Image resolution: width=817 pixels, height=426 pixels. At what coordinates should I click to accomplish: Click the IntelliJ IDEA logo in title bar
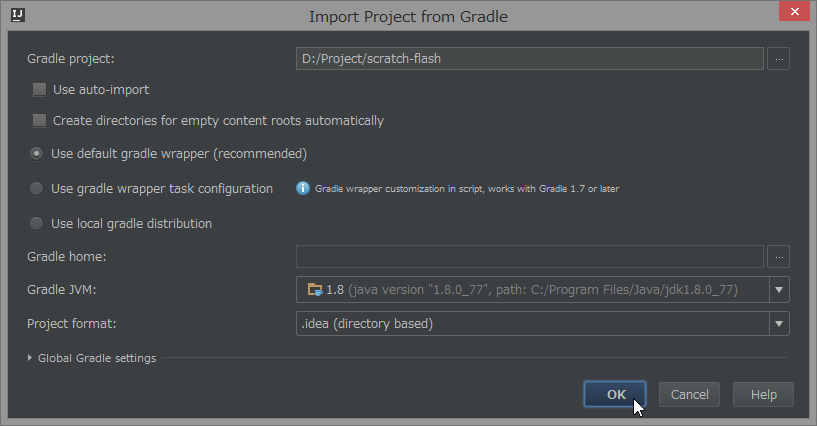[17, 16]
